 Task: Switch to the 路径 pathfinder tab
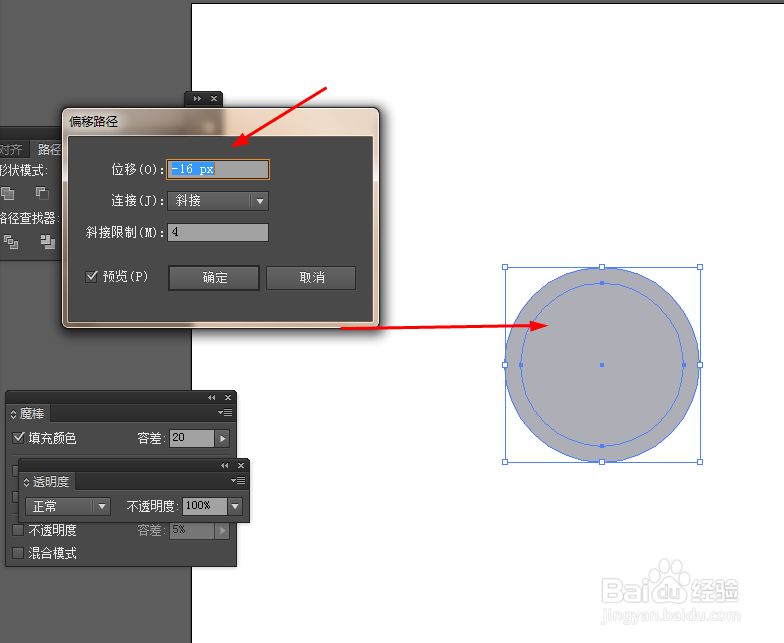click(48, 150)
